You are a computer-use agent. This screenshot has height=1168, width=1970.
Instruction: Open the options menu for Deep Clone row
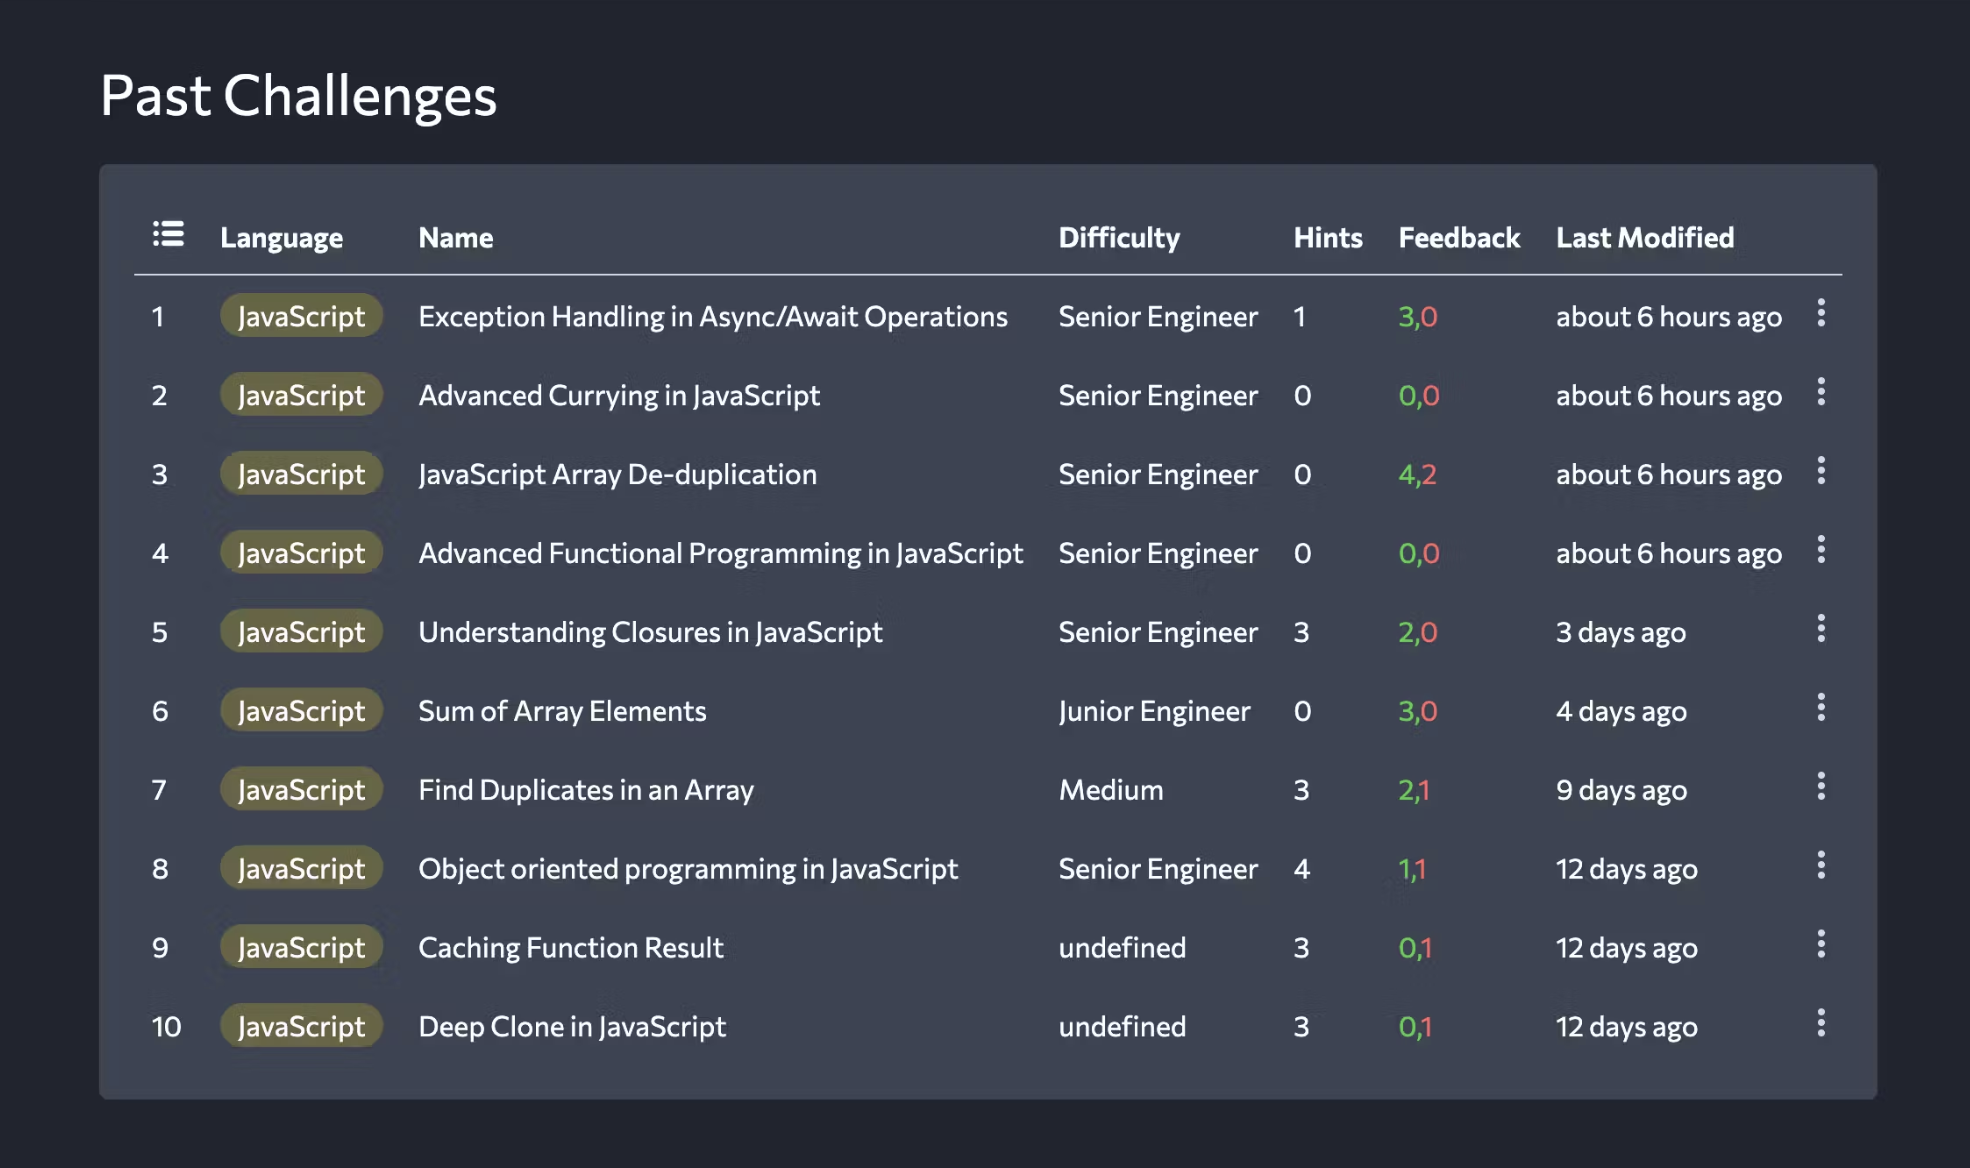(x=1821, y=1024)
